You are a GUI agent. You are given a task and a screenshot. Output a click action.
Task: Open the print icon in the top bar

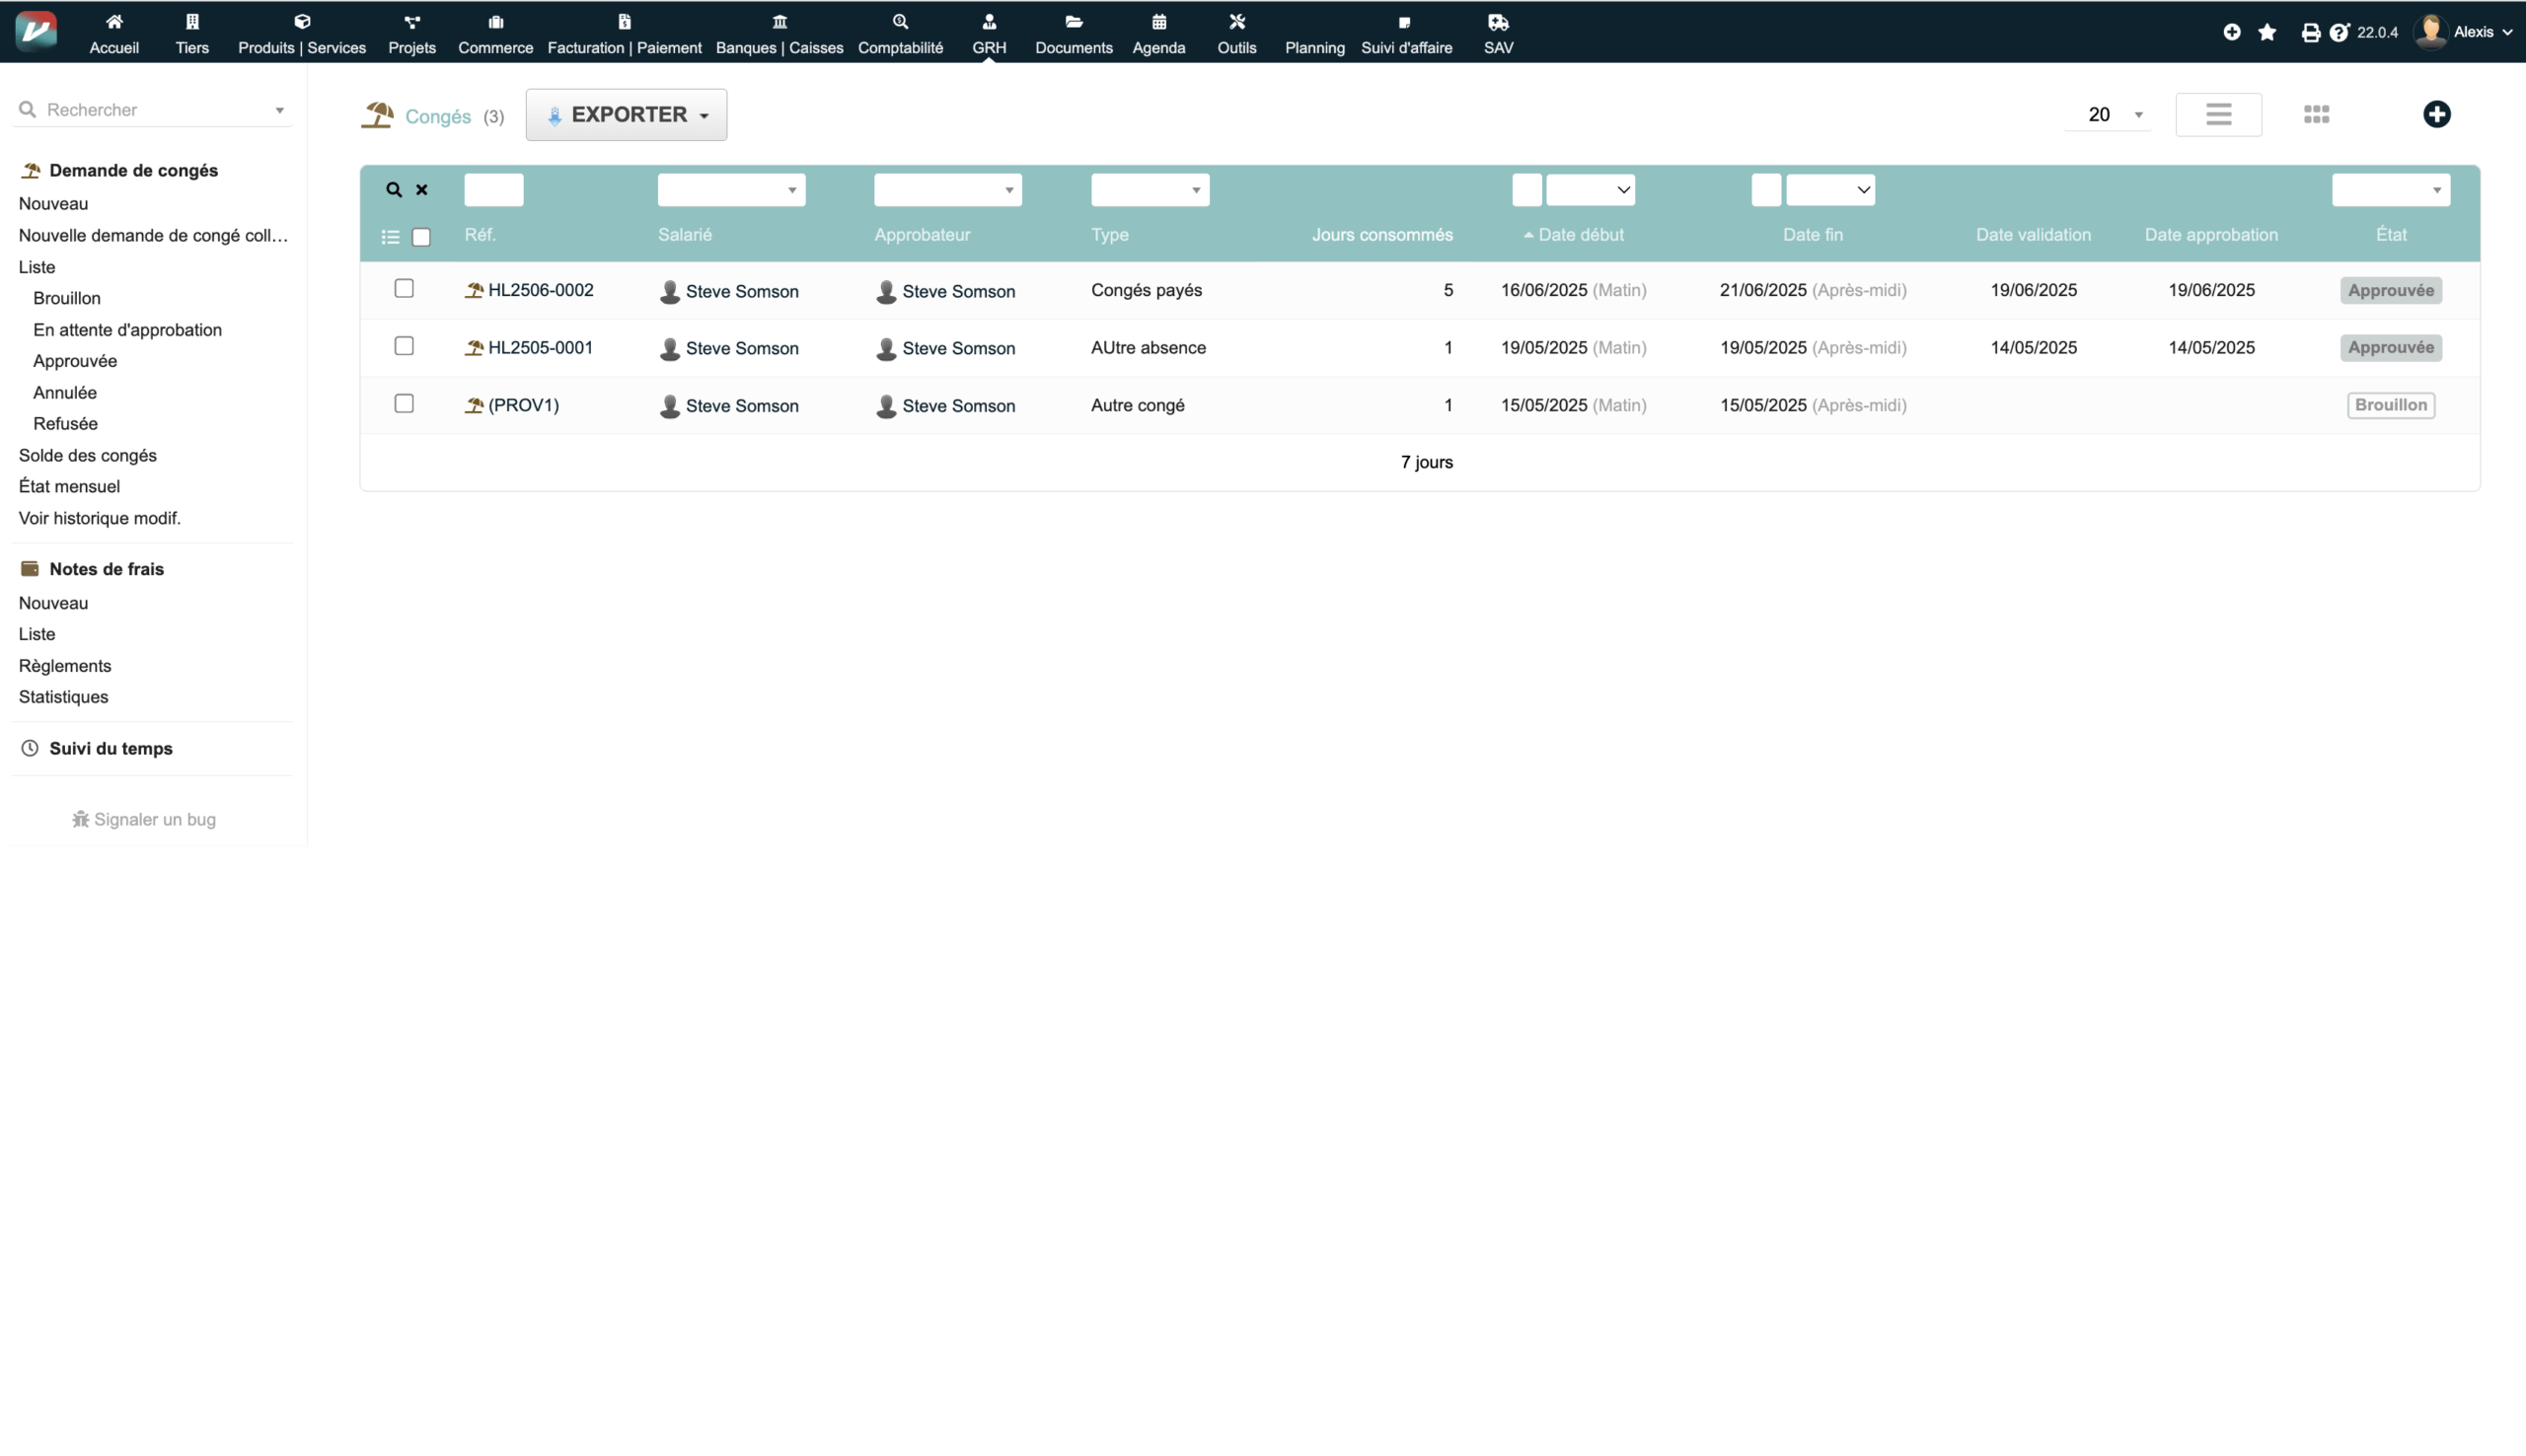click(2310, 32)
